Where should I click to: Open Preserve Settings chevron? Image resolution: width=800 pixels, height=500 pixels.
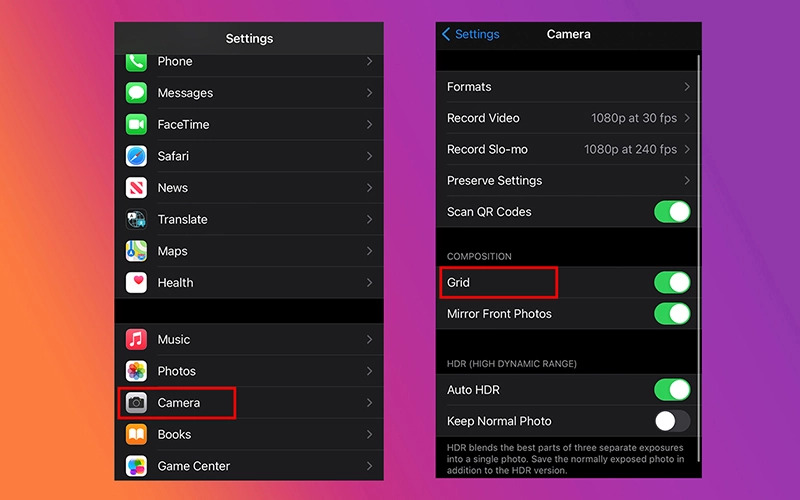(x=687, y=181)
